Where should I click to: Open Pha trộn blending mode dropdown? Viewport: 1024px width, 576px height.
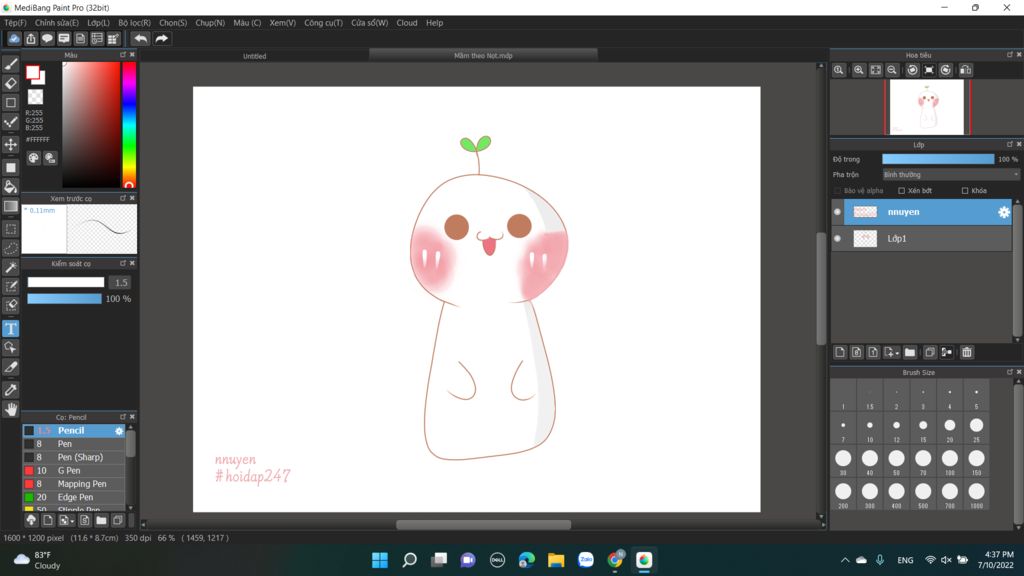(950, 175)
